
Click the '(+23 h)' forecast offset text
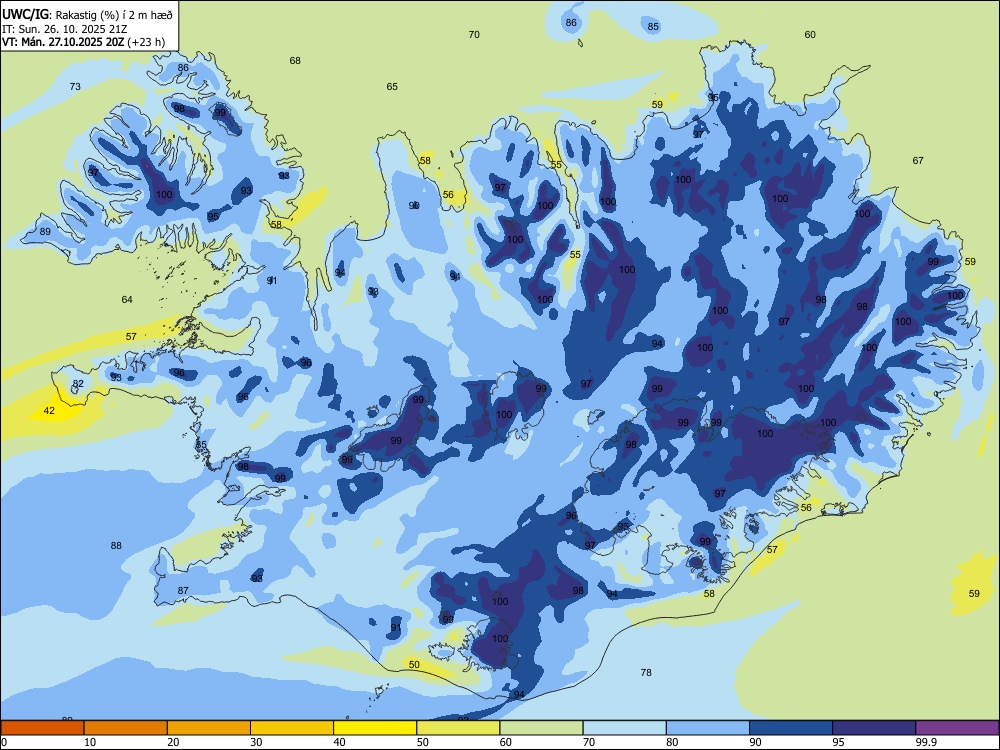[x=146, y=42]
